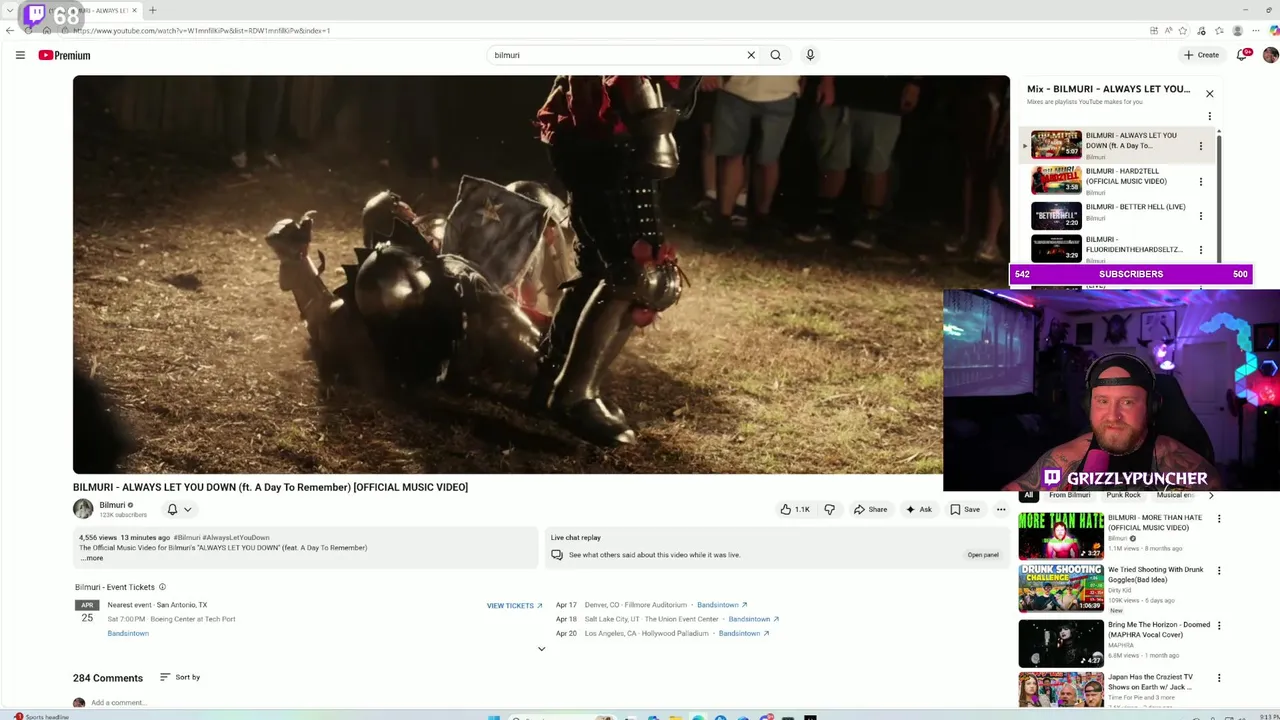
Task: Go back with the browser back arrow
Action: point(10,30)
